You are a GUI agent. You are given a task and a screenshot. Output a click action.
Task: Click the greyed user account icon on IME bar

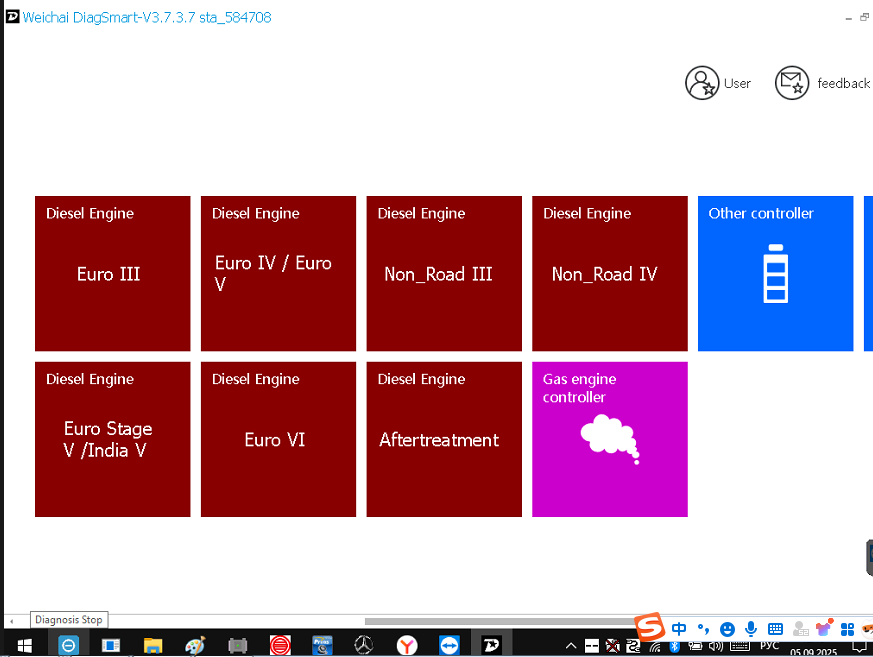pos(800,629)
